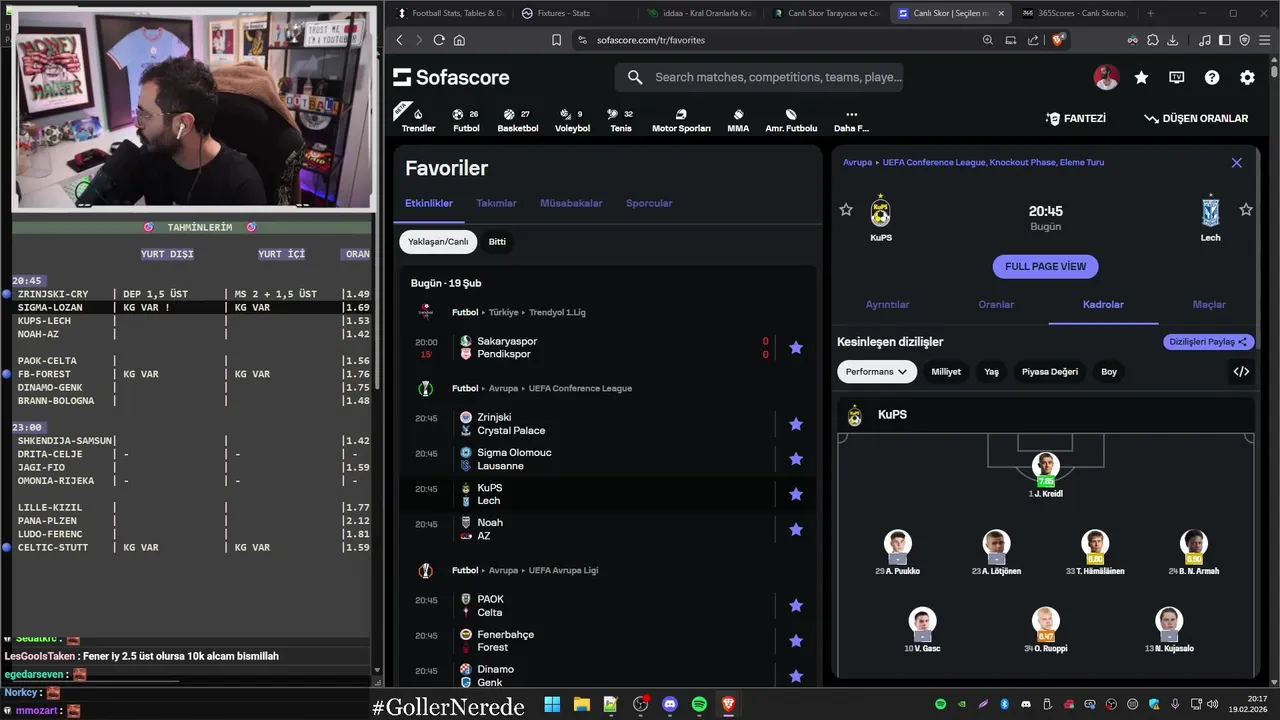This screenshot has width=1280, height=720.
Task: Unfavorite the Sakaryaspor vs Pendikspor match
Action: pos(796,348)
